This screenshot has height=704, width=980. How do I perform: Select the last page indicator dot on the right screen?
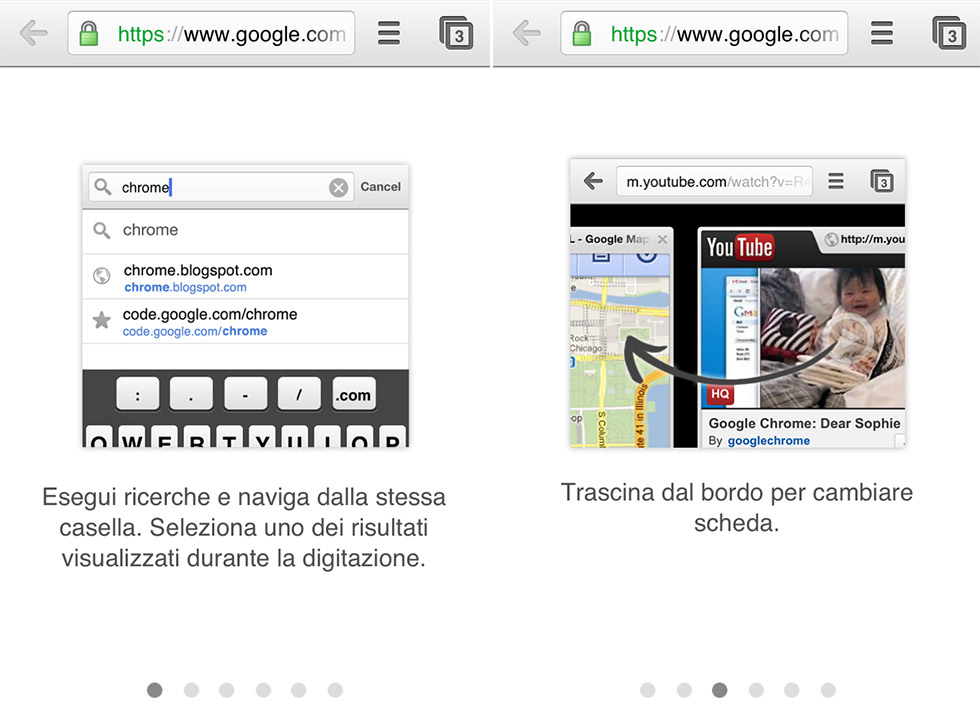[828, 690]
